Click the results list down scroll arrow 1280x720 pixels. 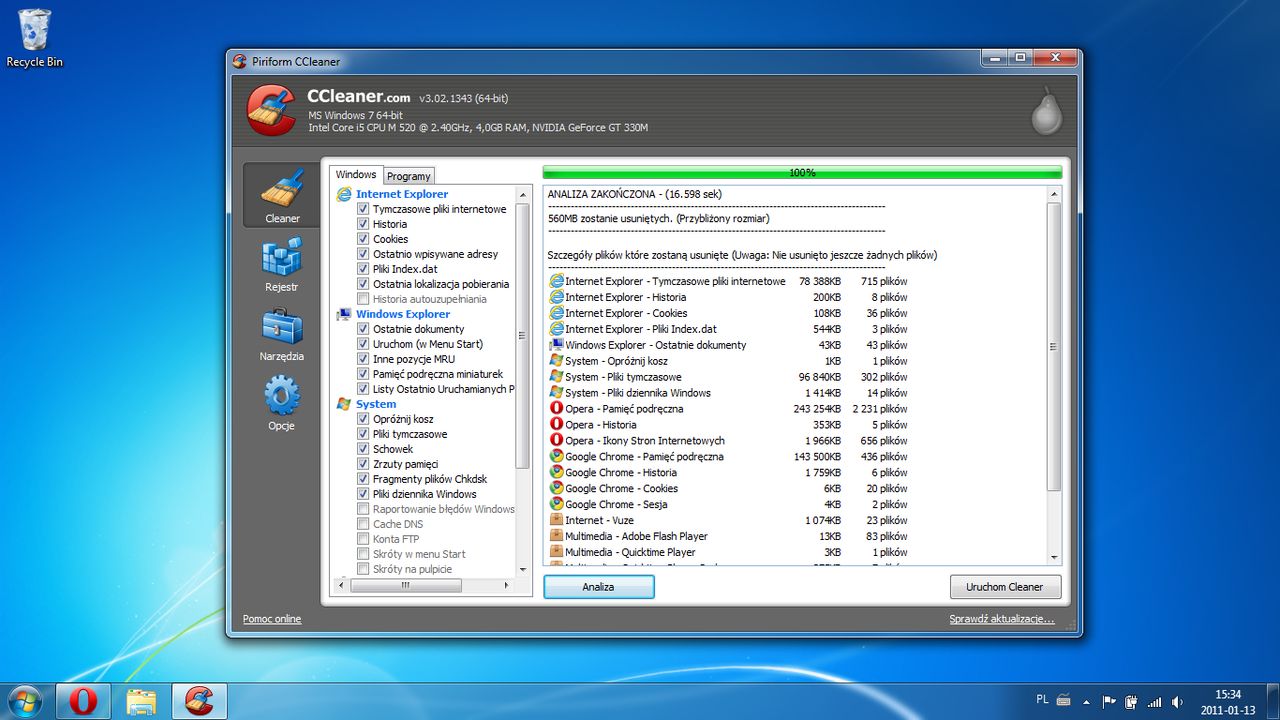coord(1054,558)
